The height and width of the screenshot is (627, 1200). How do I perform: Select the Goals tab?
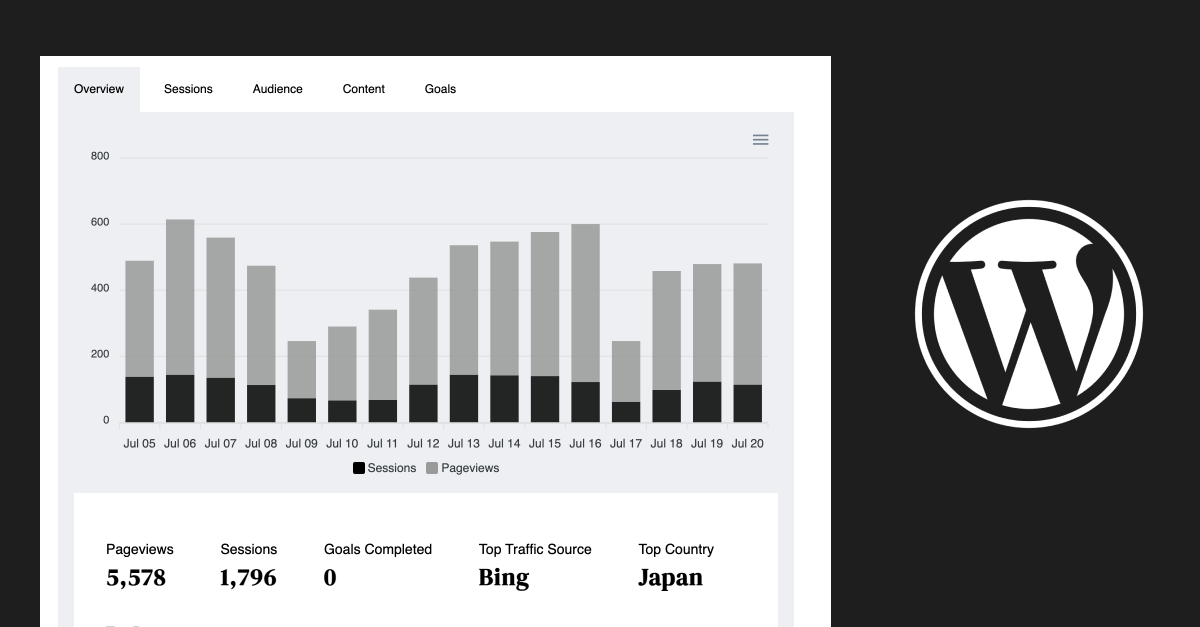pos(440,89)
